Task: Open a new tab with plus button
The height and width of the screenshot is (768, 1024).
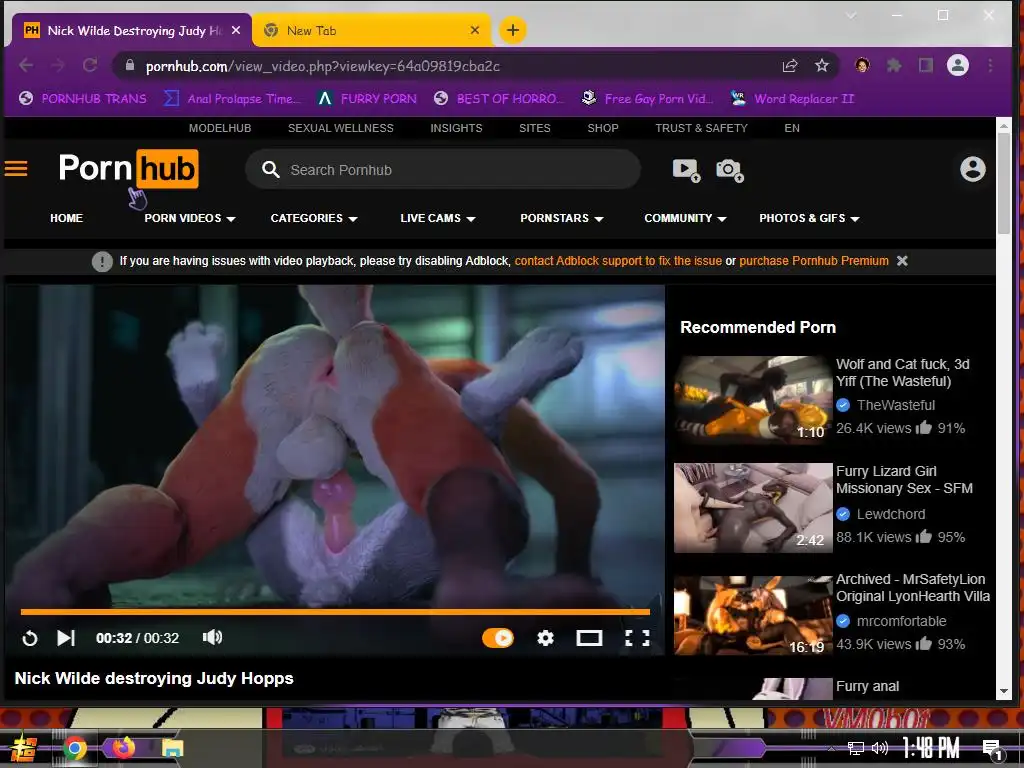Action: tap(513, 30)
